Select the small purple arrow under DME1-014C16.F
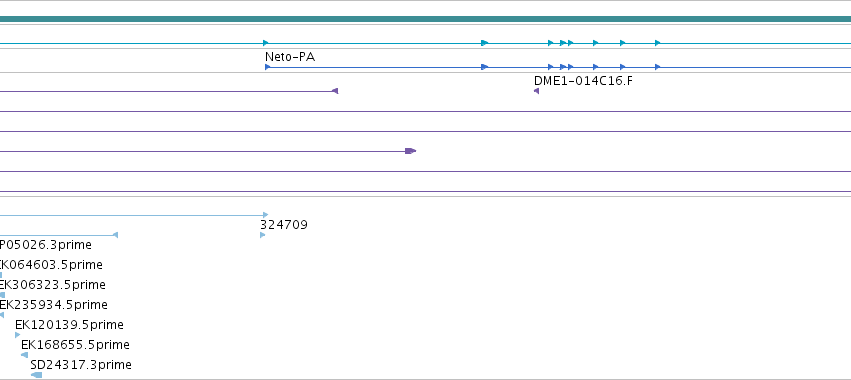This screenshot has width=851, height=380. point(536,91)
